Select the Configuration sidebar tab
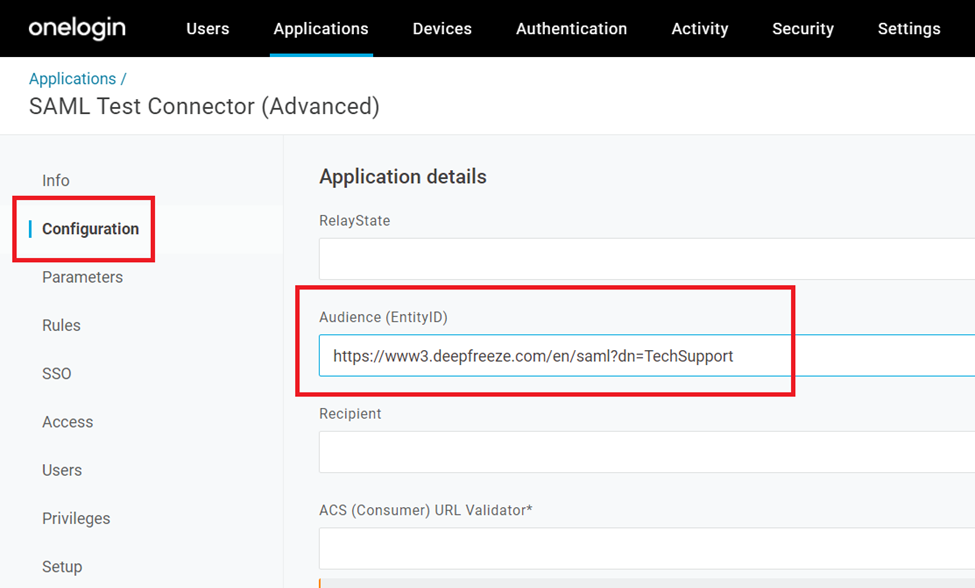Image resolution: width=975 pixels, height=588 pixels. 90,229
